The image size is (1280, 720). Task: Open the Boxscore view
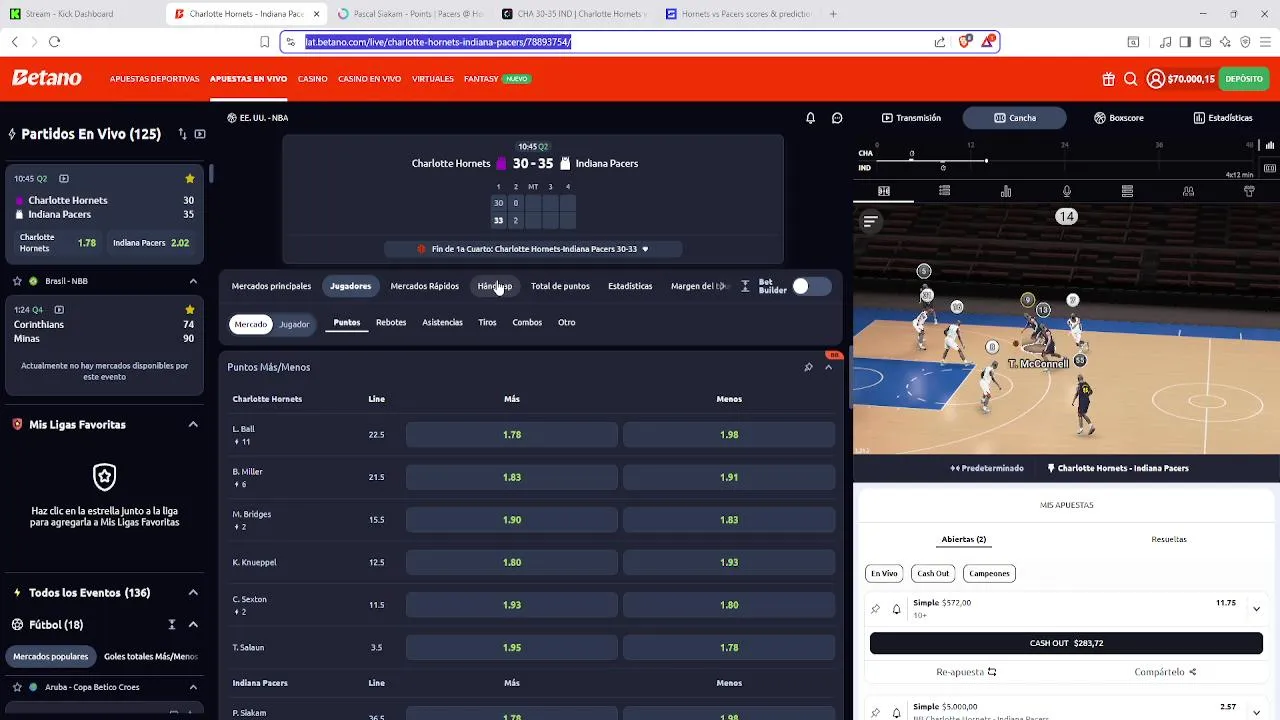pyautogui.click(x=1119, y=118)
